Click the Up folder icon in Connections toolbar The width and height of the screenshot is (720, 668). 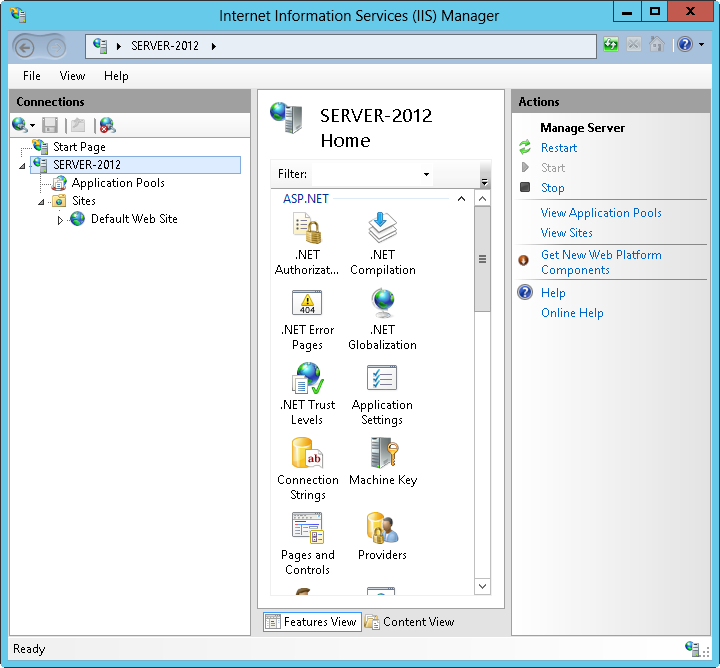tap(78, 125)
